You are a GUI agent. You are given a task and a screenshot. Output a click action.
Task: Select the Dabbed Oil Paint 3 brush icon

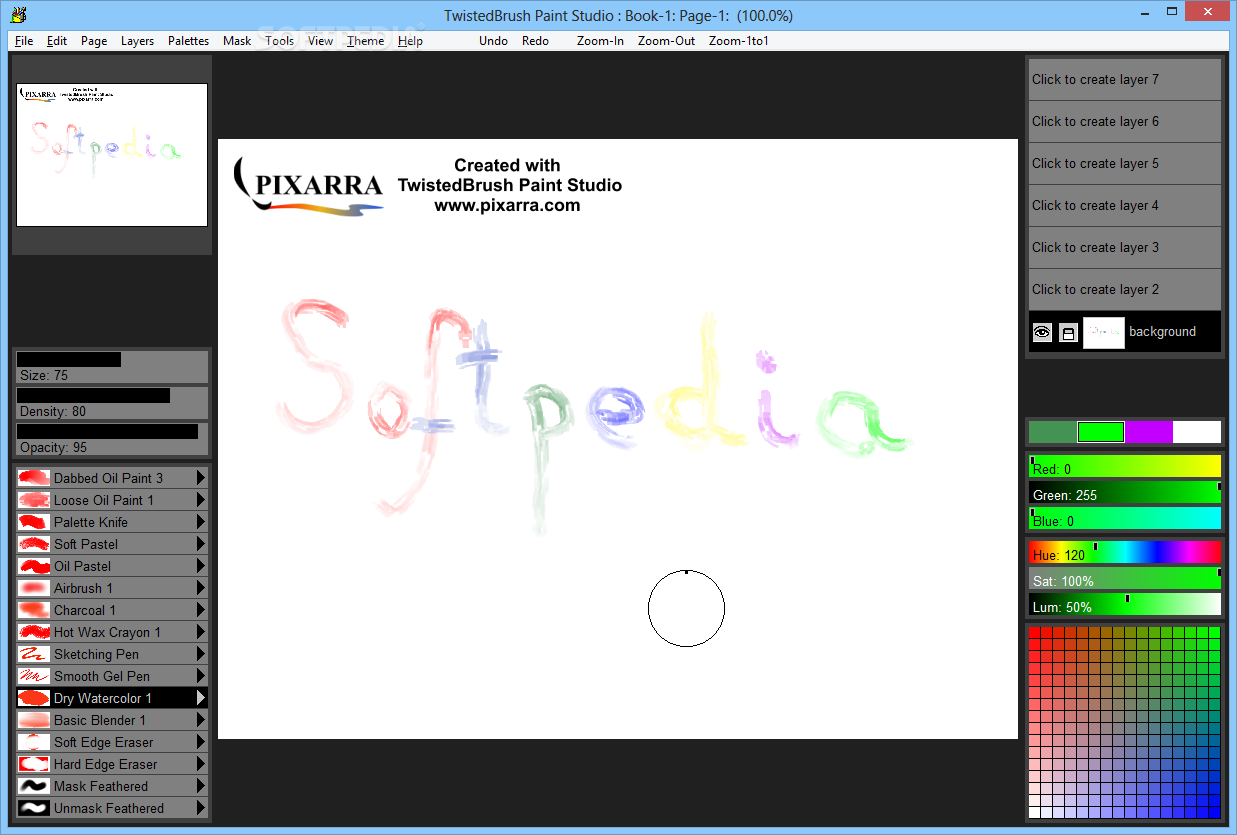(x=34, y=478)
